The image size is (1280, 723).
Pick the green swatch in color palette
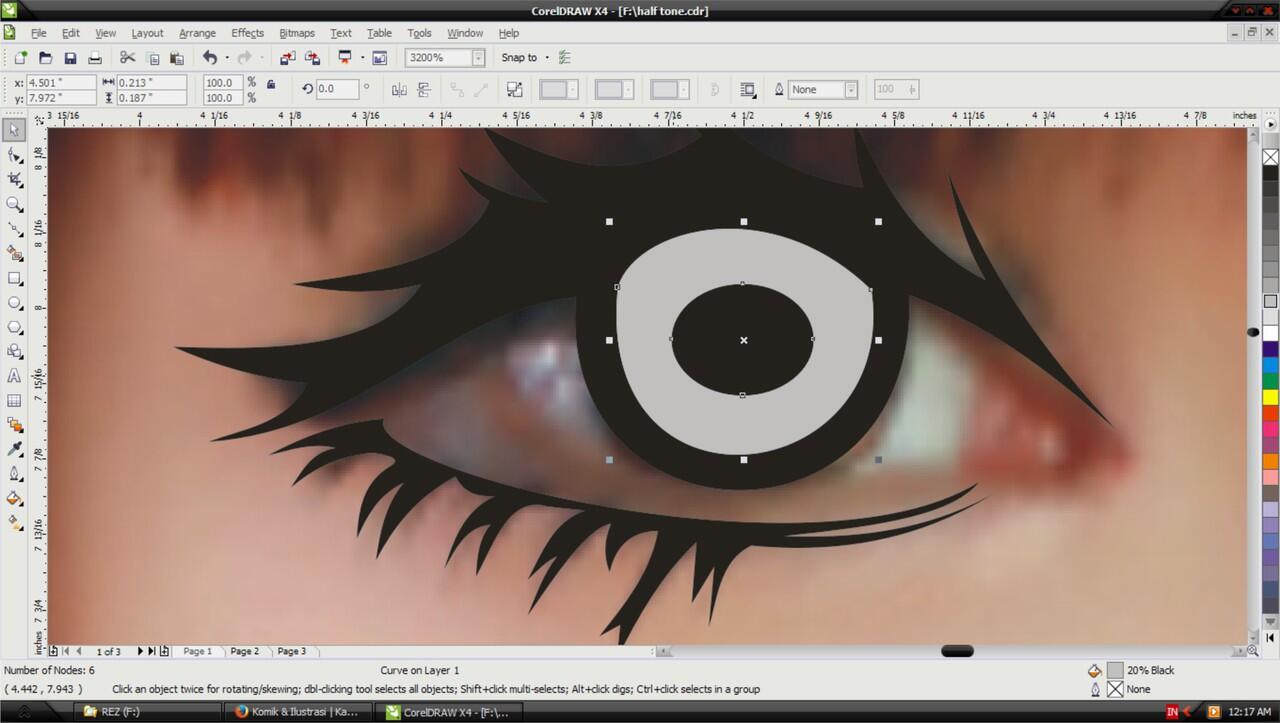1270,381
